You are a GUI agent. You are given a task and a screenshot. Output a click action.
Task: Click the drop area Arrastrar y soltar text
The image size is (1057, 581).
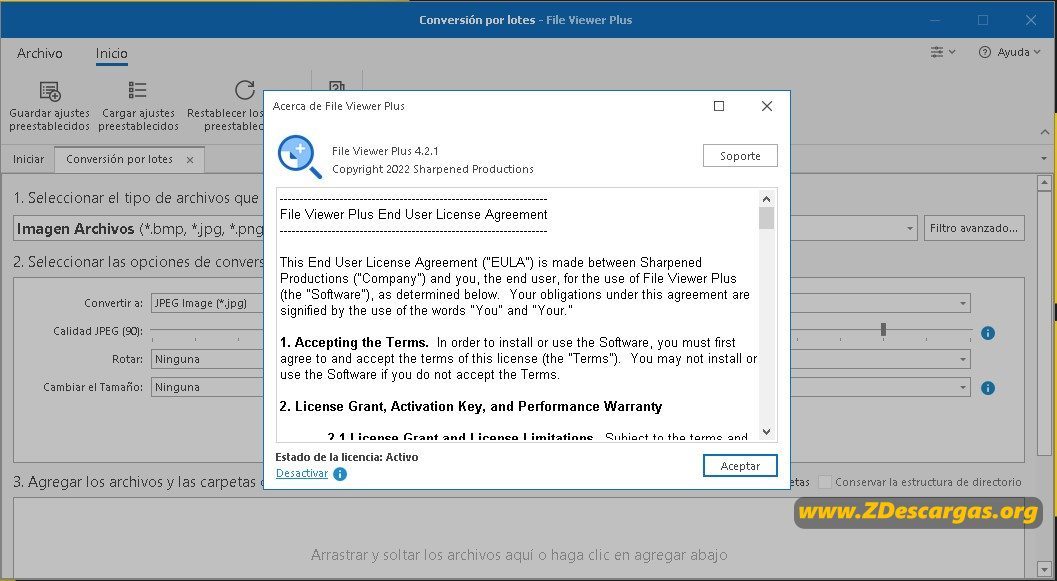[x=519, y=555]
